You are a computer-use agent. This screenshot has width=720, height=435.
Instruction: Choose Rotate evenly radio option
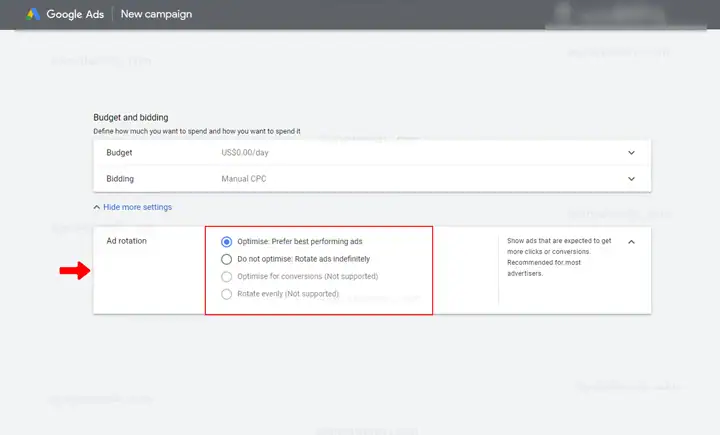[x=226, y=294]
